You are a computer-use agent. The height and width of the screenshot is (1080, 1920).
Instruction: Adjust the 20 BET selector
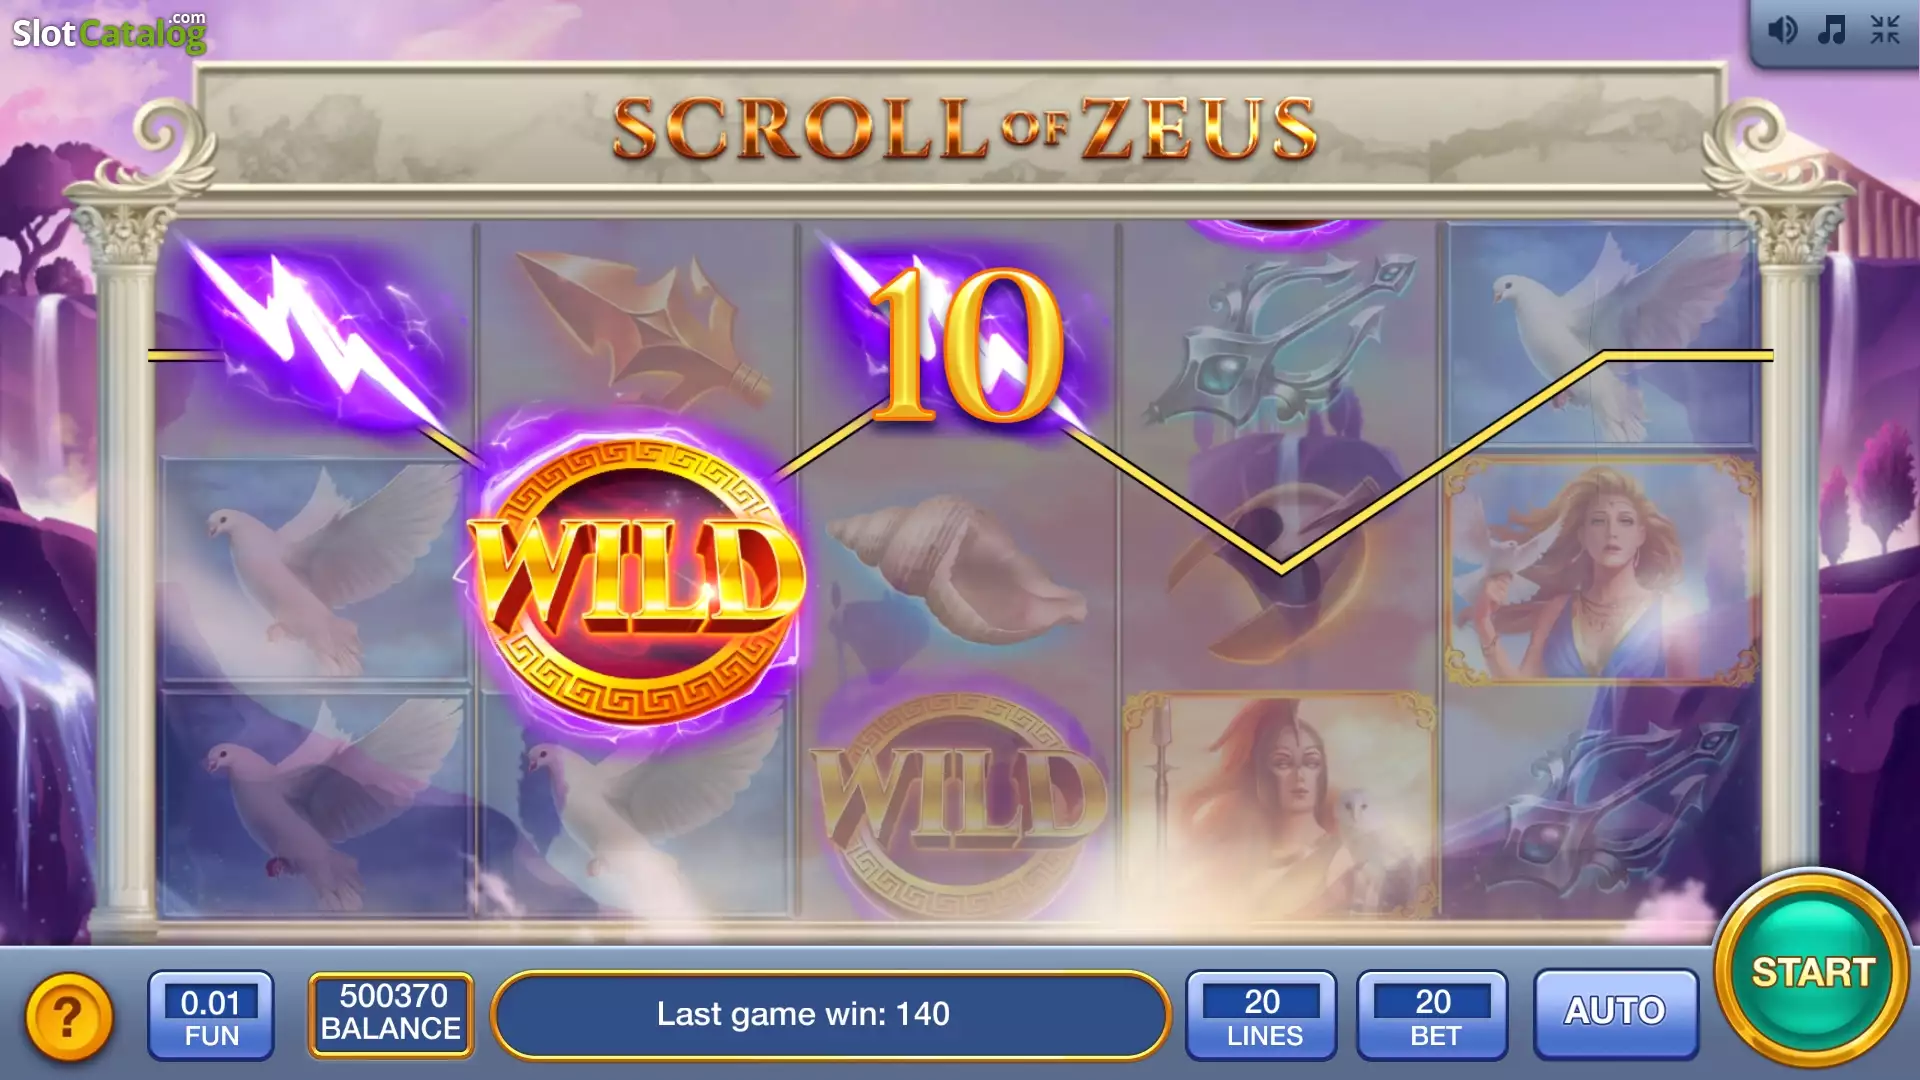point(1432,1015)
